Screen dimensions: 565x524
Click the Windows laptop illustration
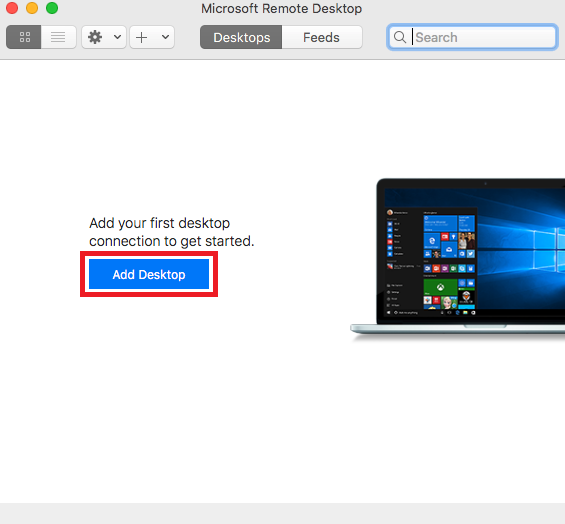(x=458, y=259)
